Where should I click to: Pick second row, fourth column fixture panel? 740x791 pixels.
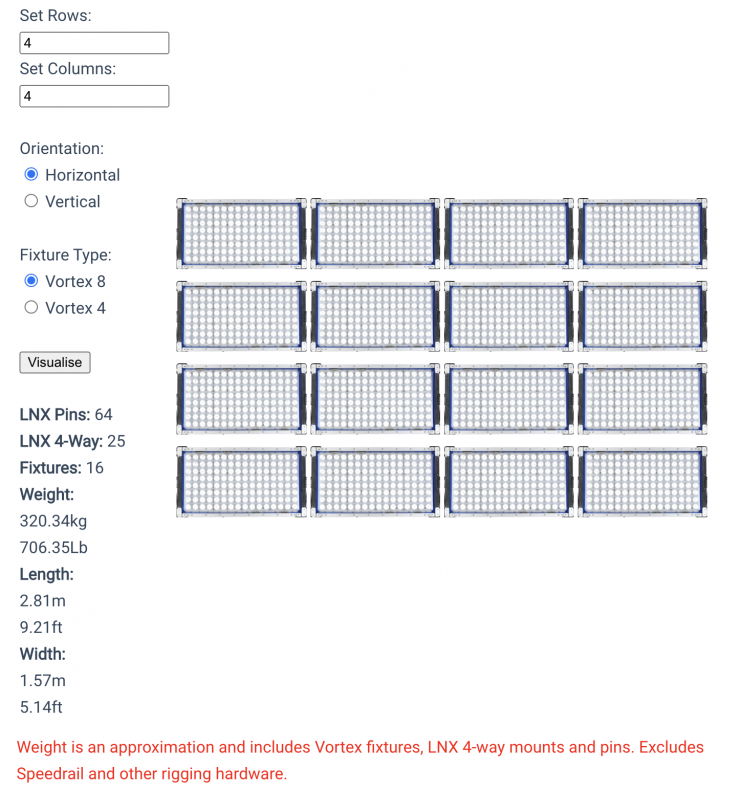(x=642, y=316)
